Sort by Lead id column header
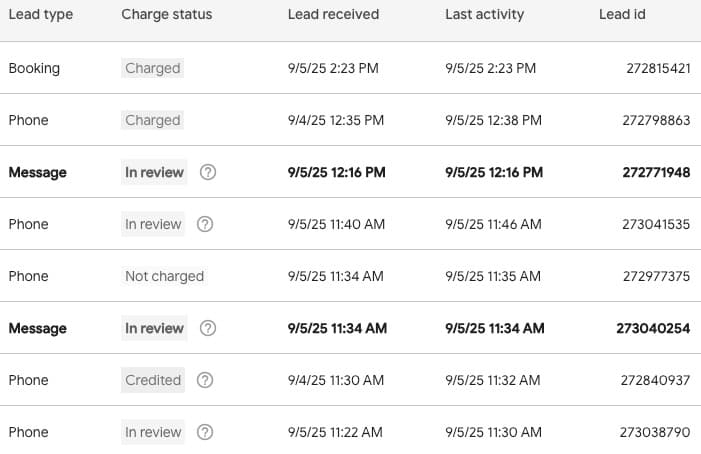The height and width of the screenshot is (454, 701). tap(622, 14)
